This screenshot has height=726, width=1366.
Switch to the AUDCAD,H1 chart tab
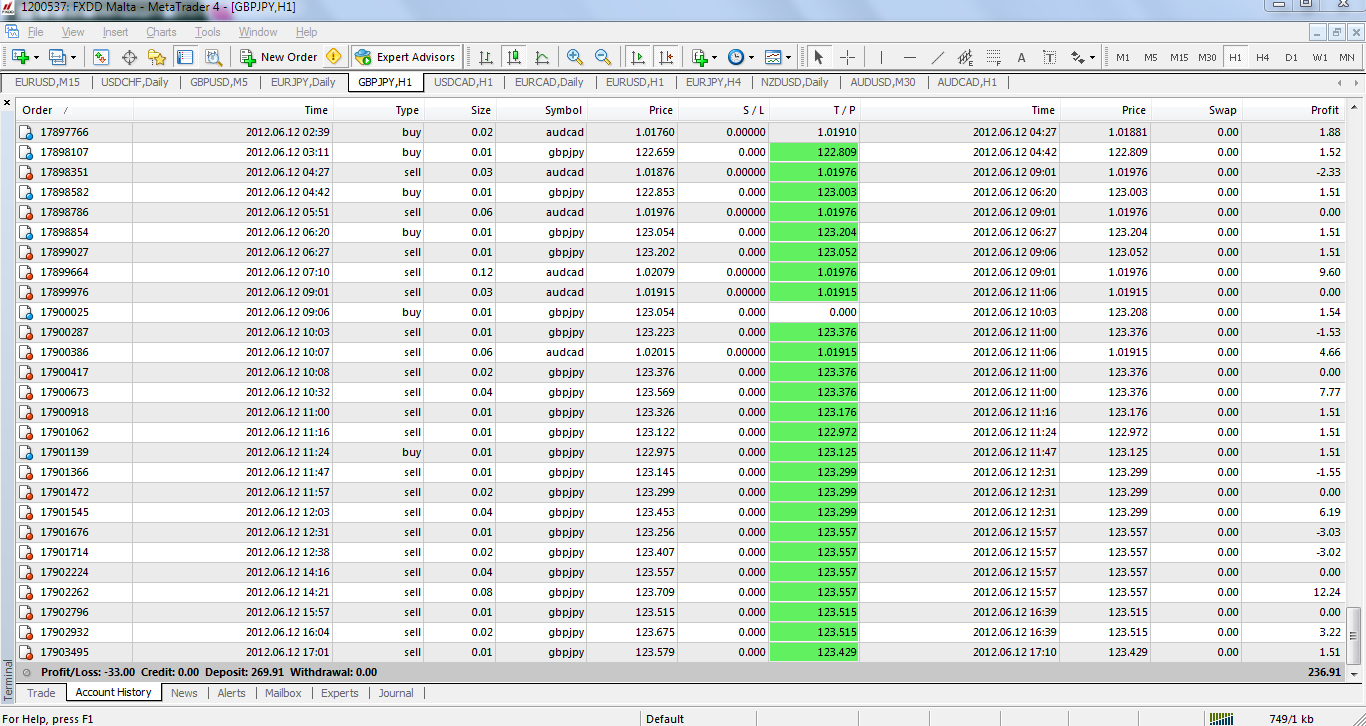[967, 82]
